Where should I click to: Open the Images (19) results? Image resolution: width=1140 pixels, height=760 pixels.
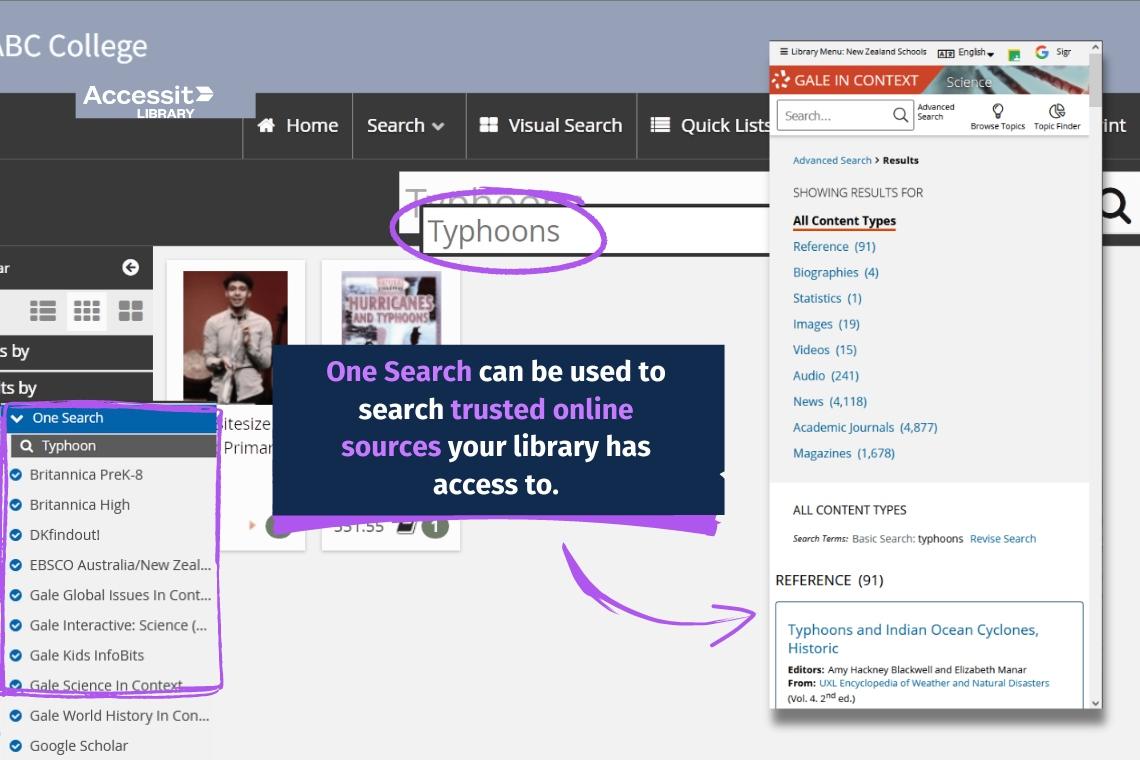pos(826,324)
